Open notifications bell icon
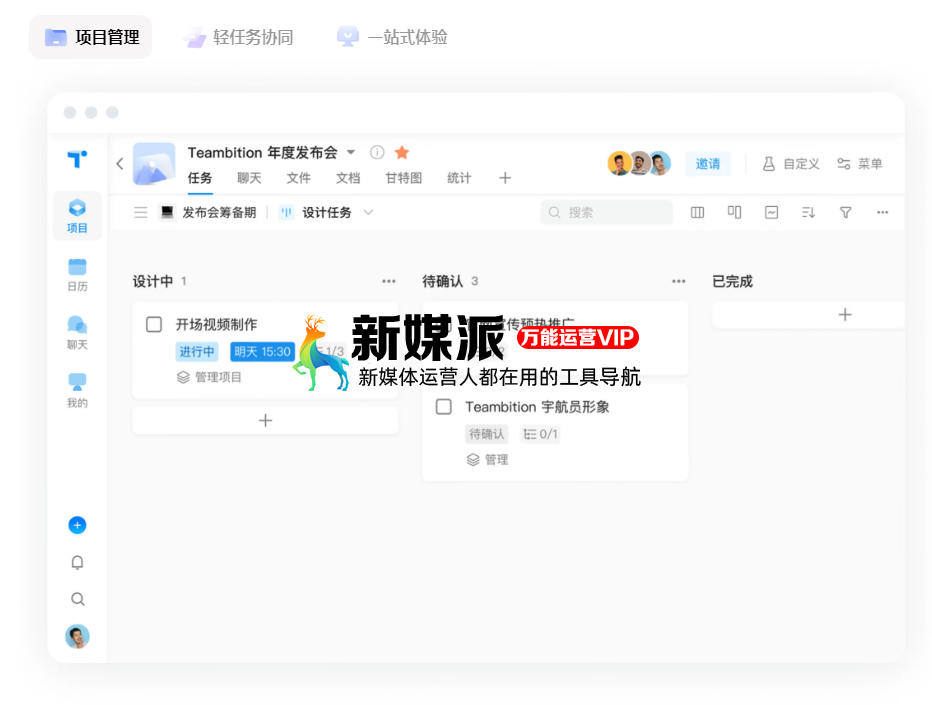 [x=77, y=562]
